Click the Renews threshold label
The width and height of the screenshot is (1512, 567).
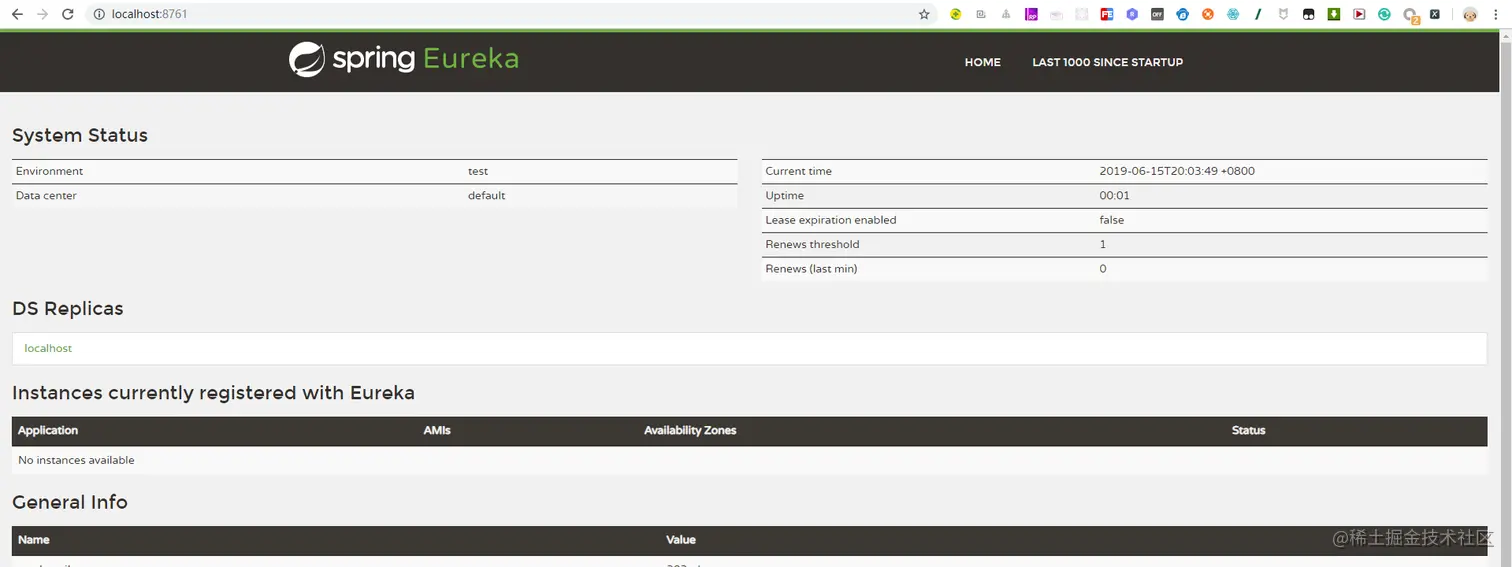click(x=812, y=244)
